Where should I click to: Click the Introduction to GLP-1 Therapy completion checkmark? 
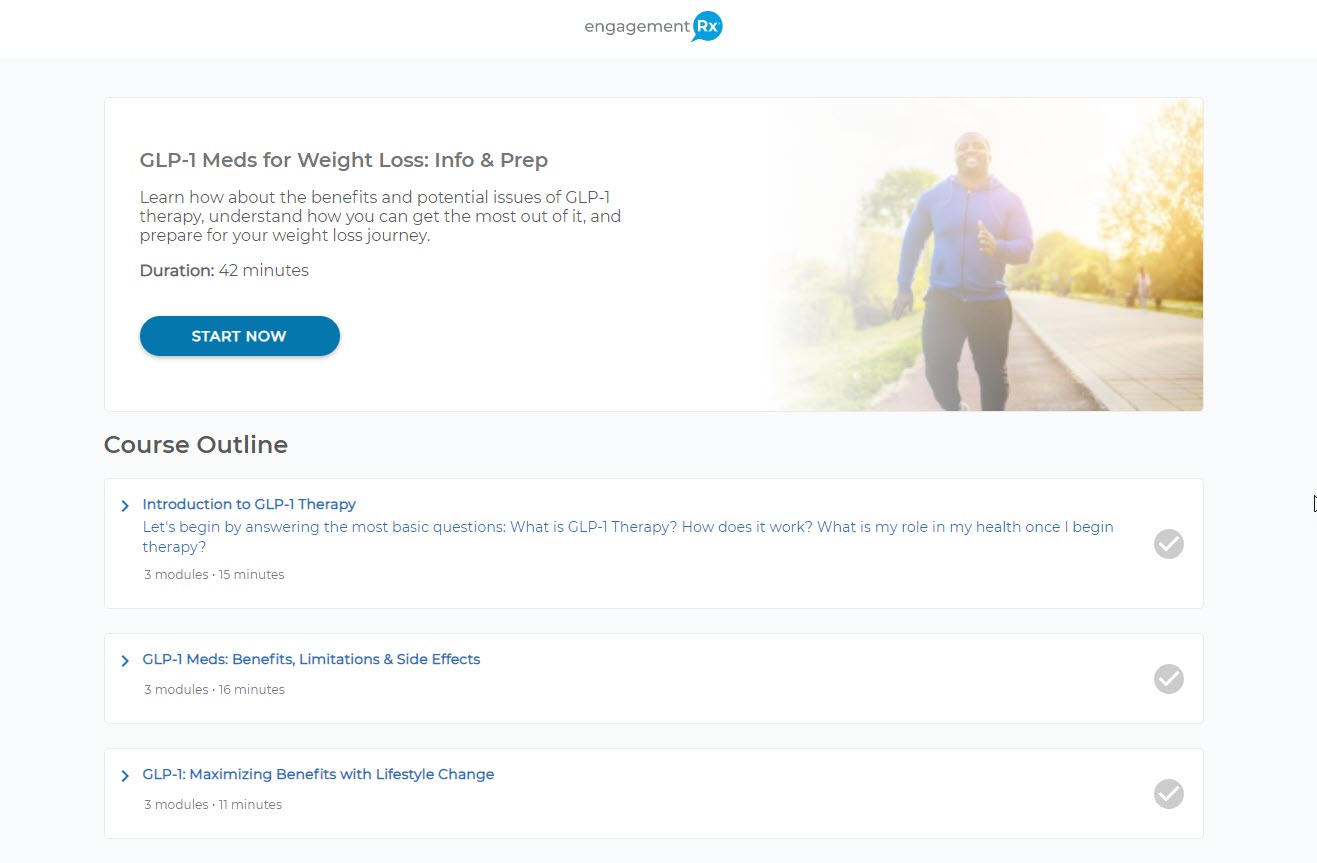point(1168,544)
